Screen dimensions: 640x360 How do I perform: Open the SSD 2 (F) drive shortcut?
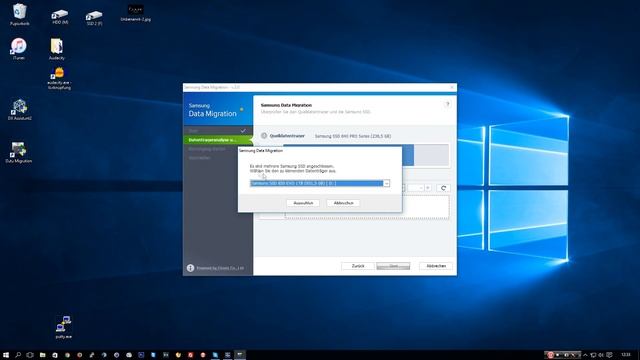point(94,18)
